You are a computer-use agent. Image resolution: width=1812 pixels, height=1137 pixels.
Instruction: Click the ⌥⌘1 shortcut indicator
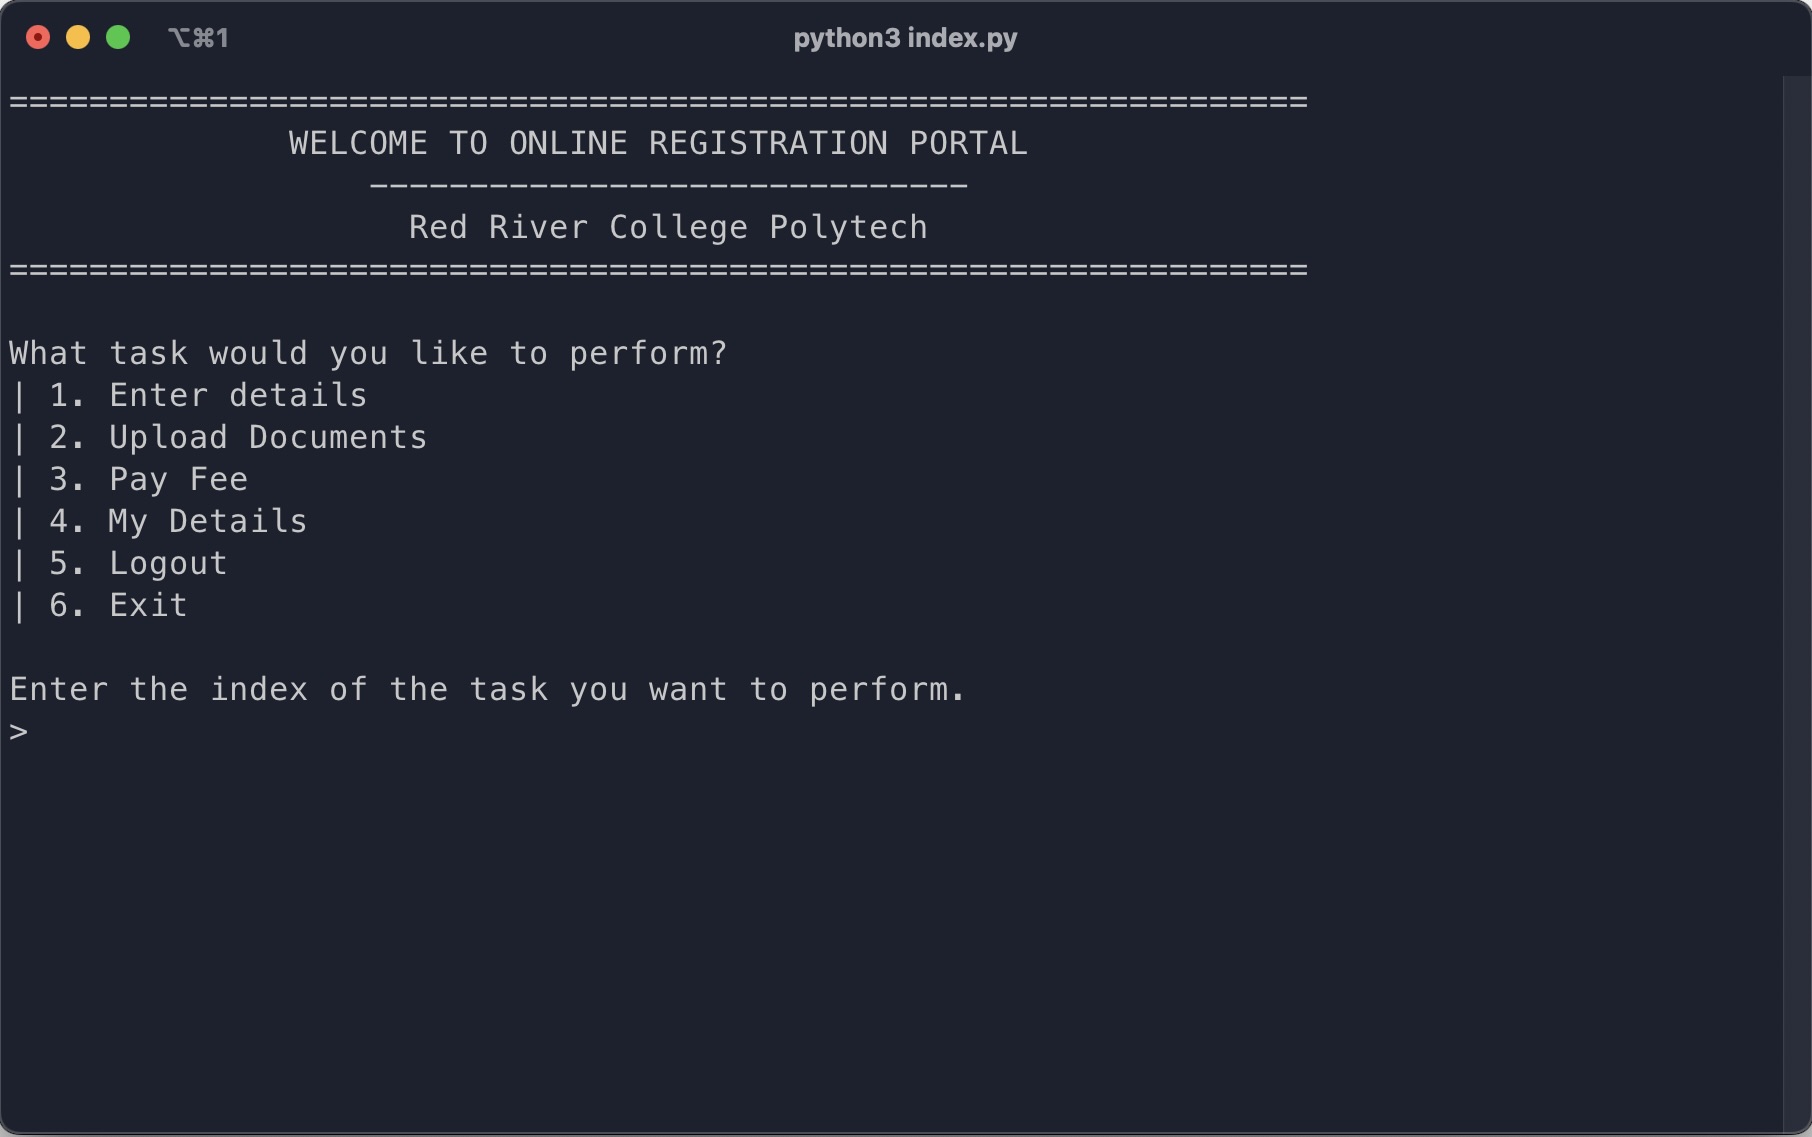[198, 38]
